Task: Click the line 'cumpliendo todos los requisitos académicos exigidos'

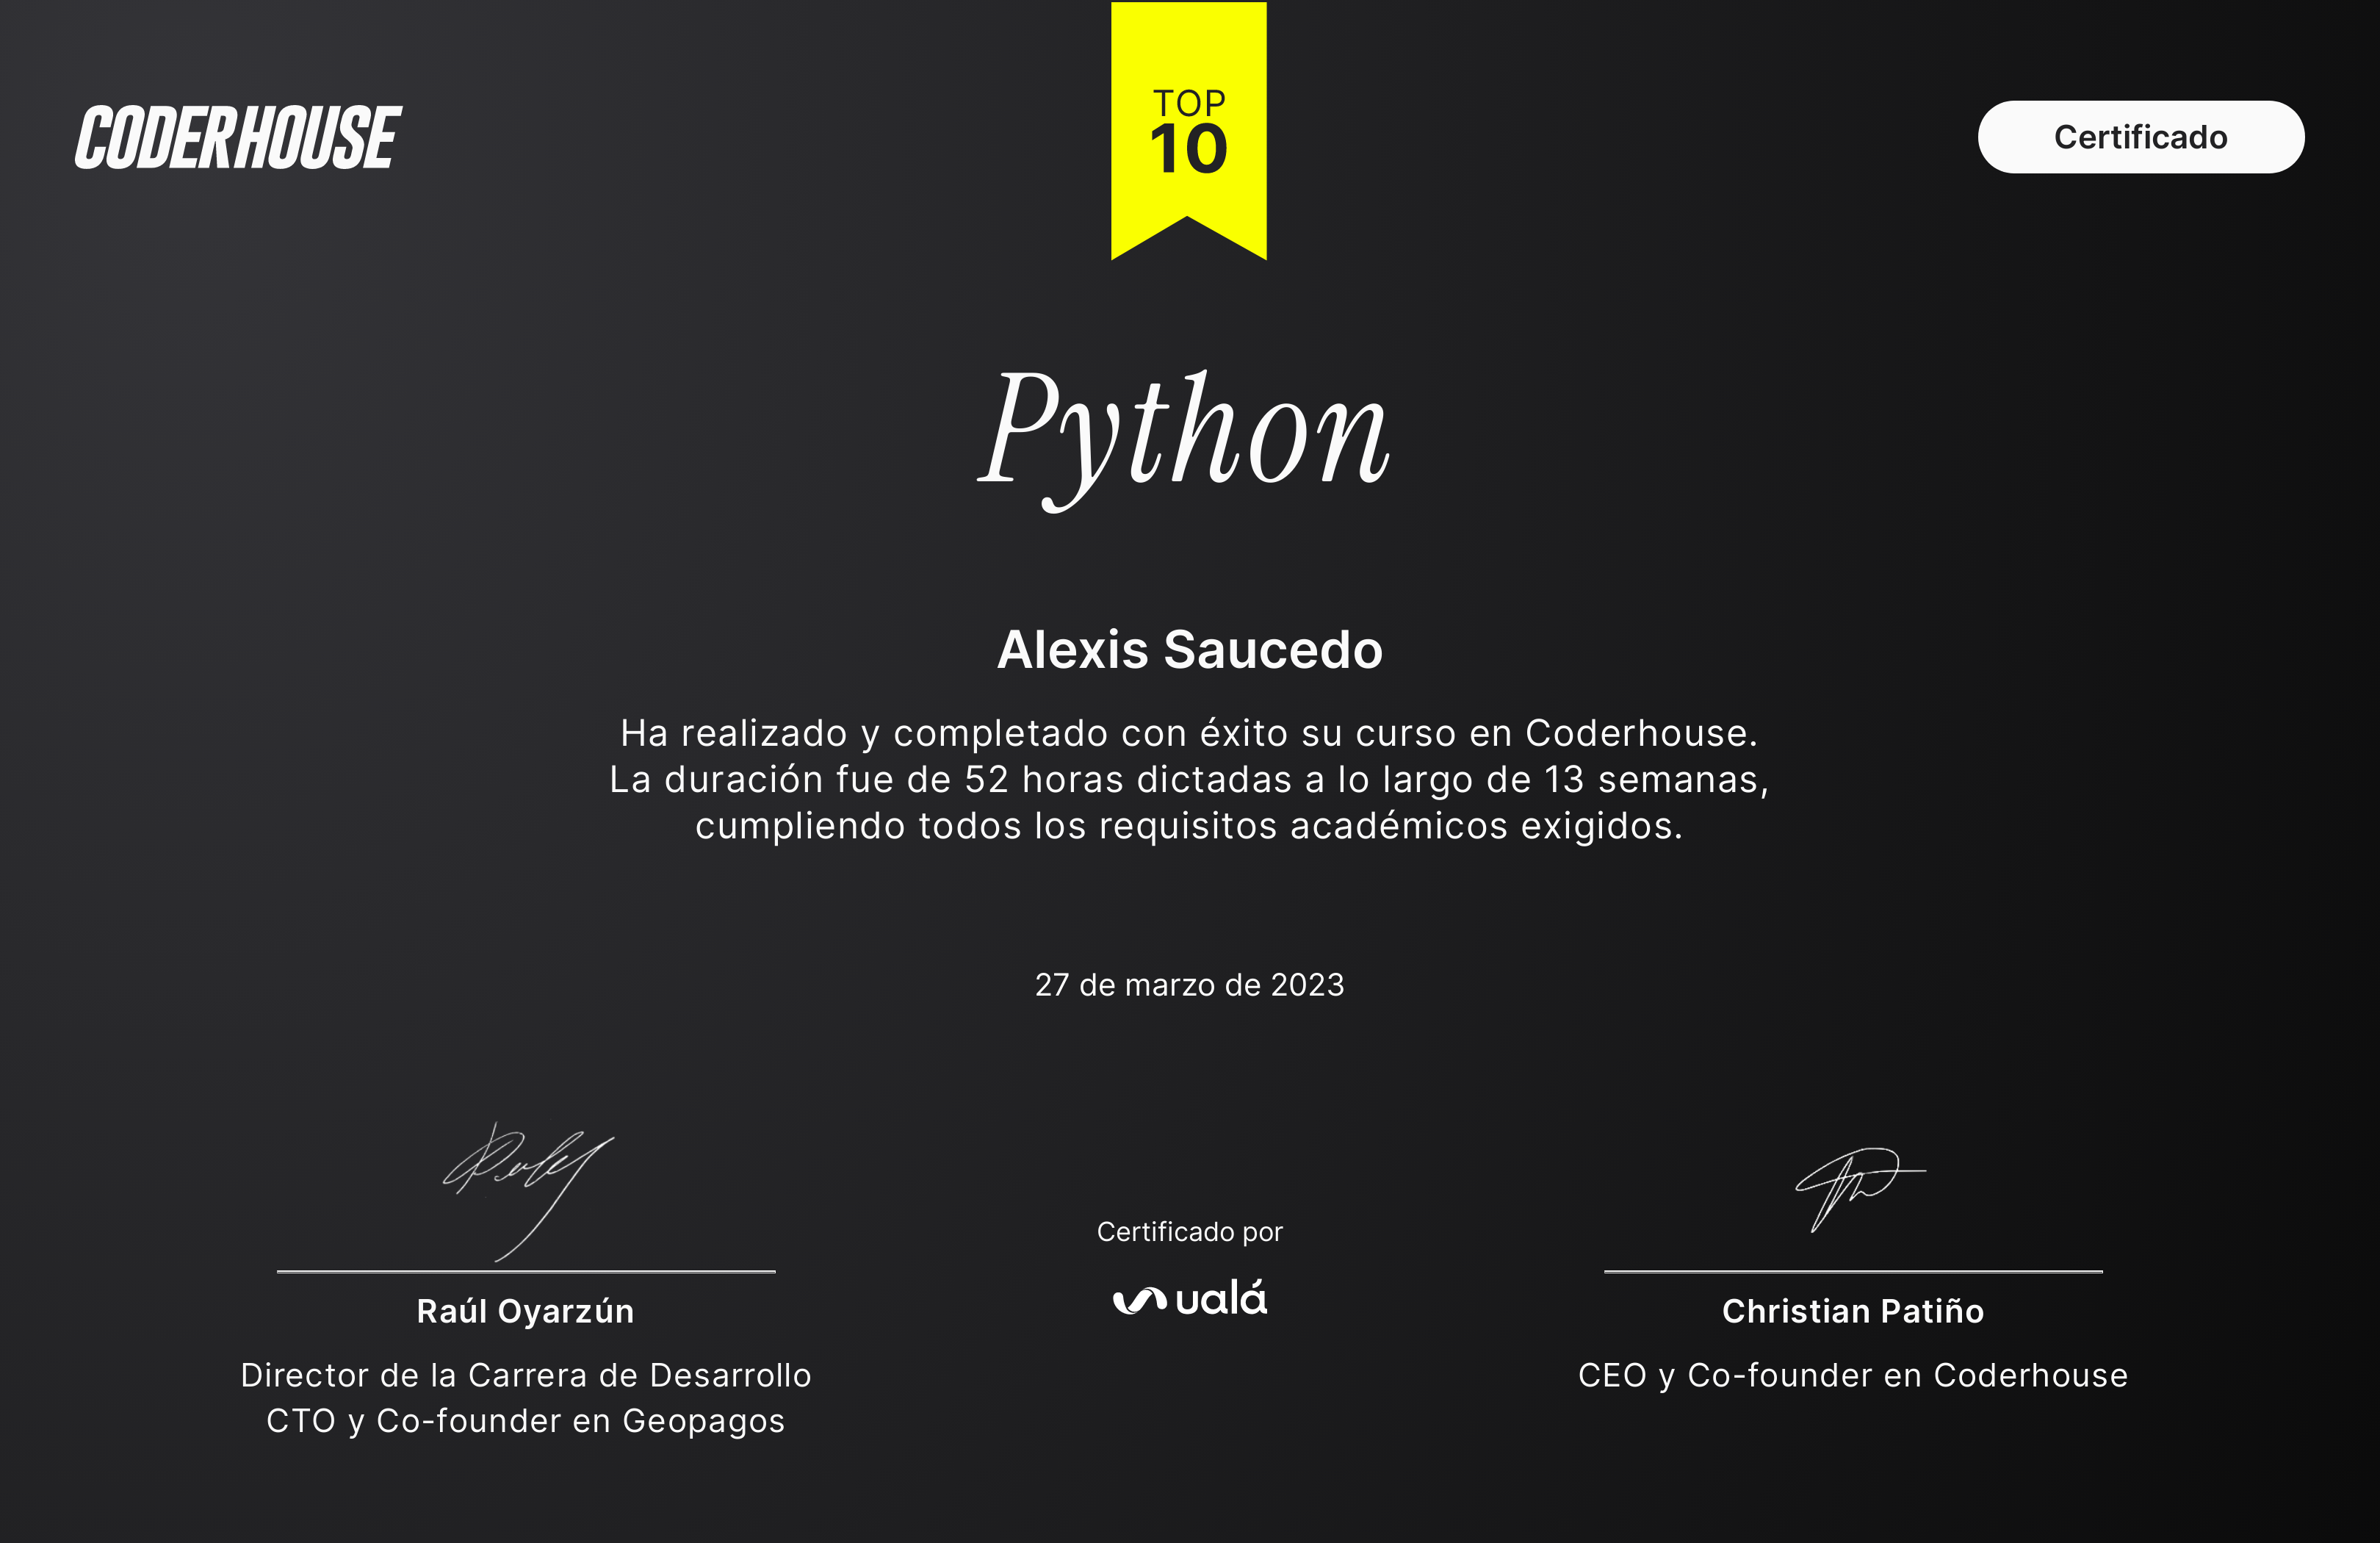Action: [x=1189, y=826]
